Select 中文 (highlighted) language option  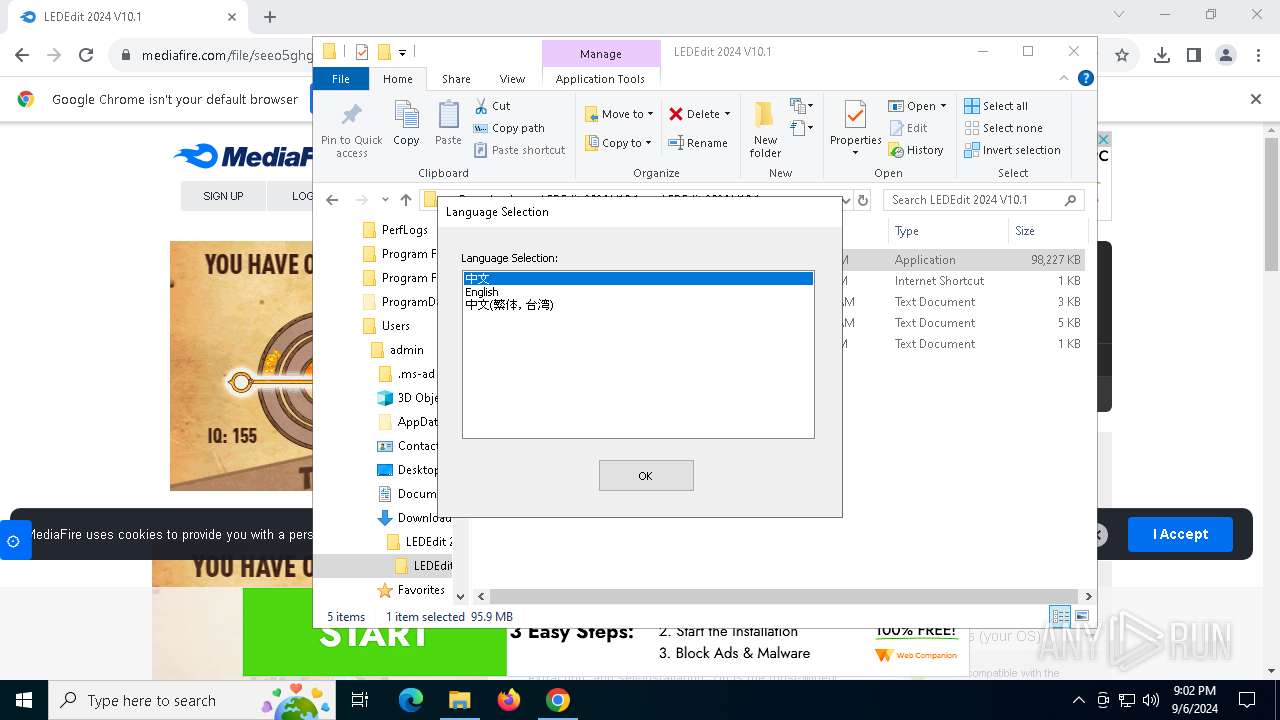click(x=638, y=279)
